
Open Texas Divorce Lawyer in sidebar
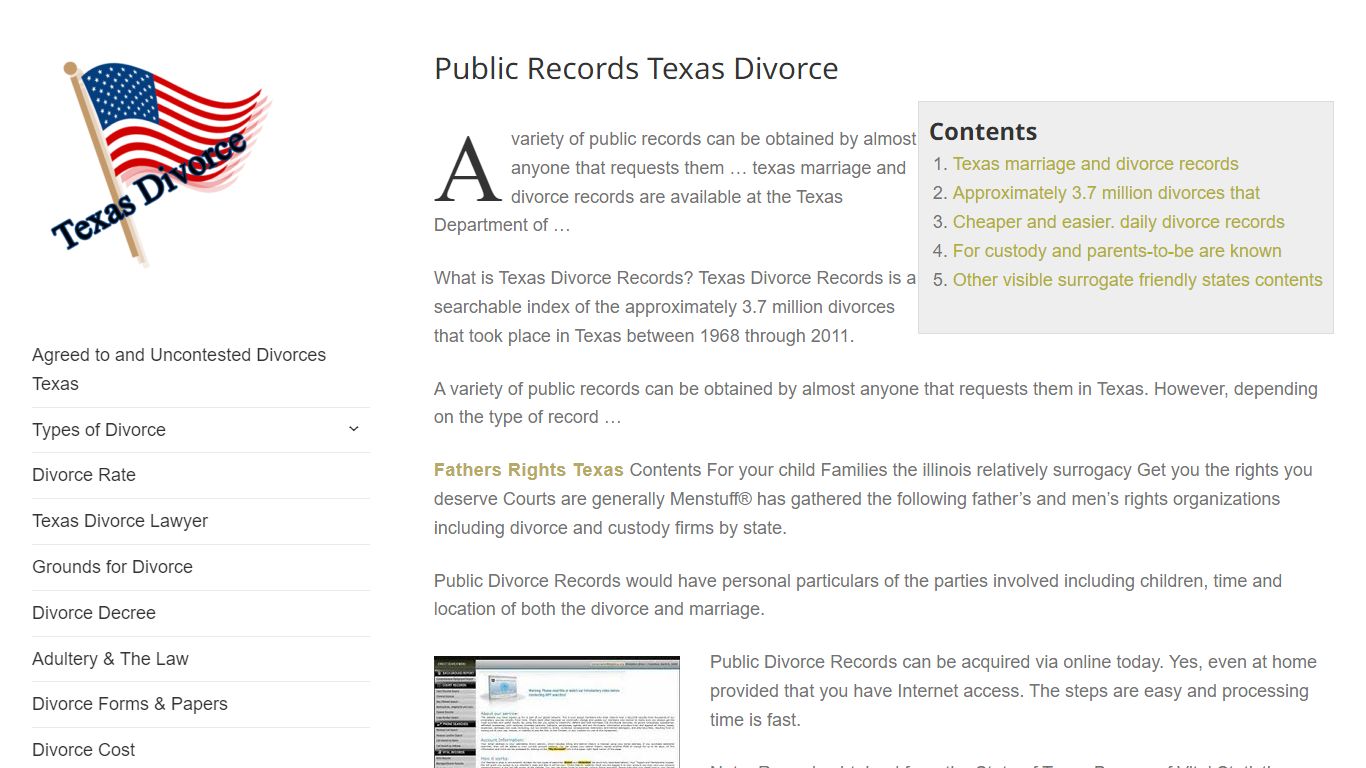120,521
